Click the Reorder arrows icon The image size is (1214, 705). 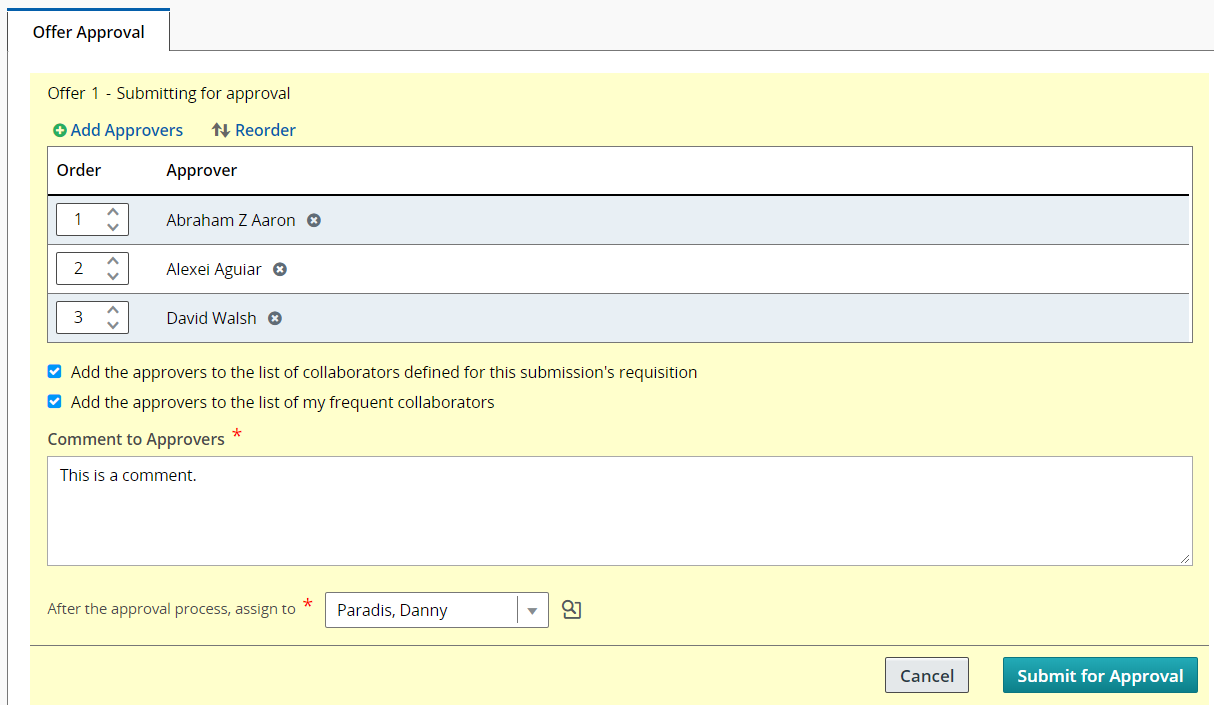tap(221, 131)
